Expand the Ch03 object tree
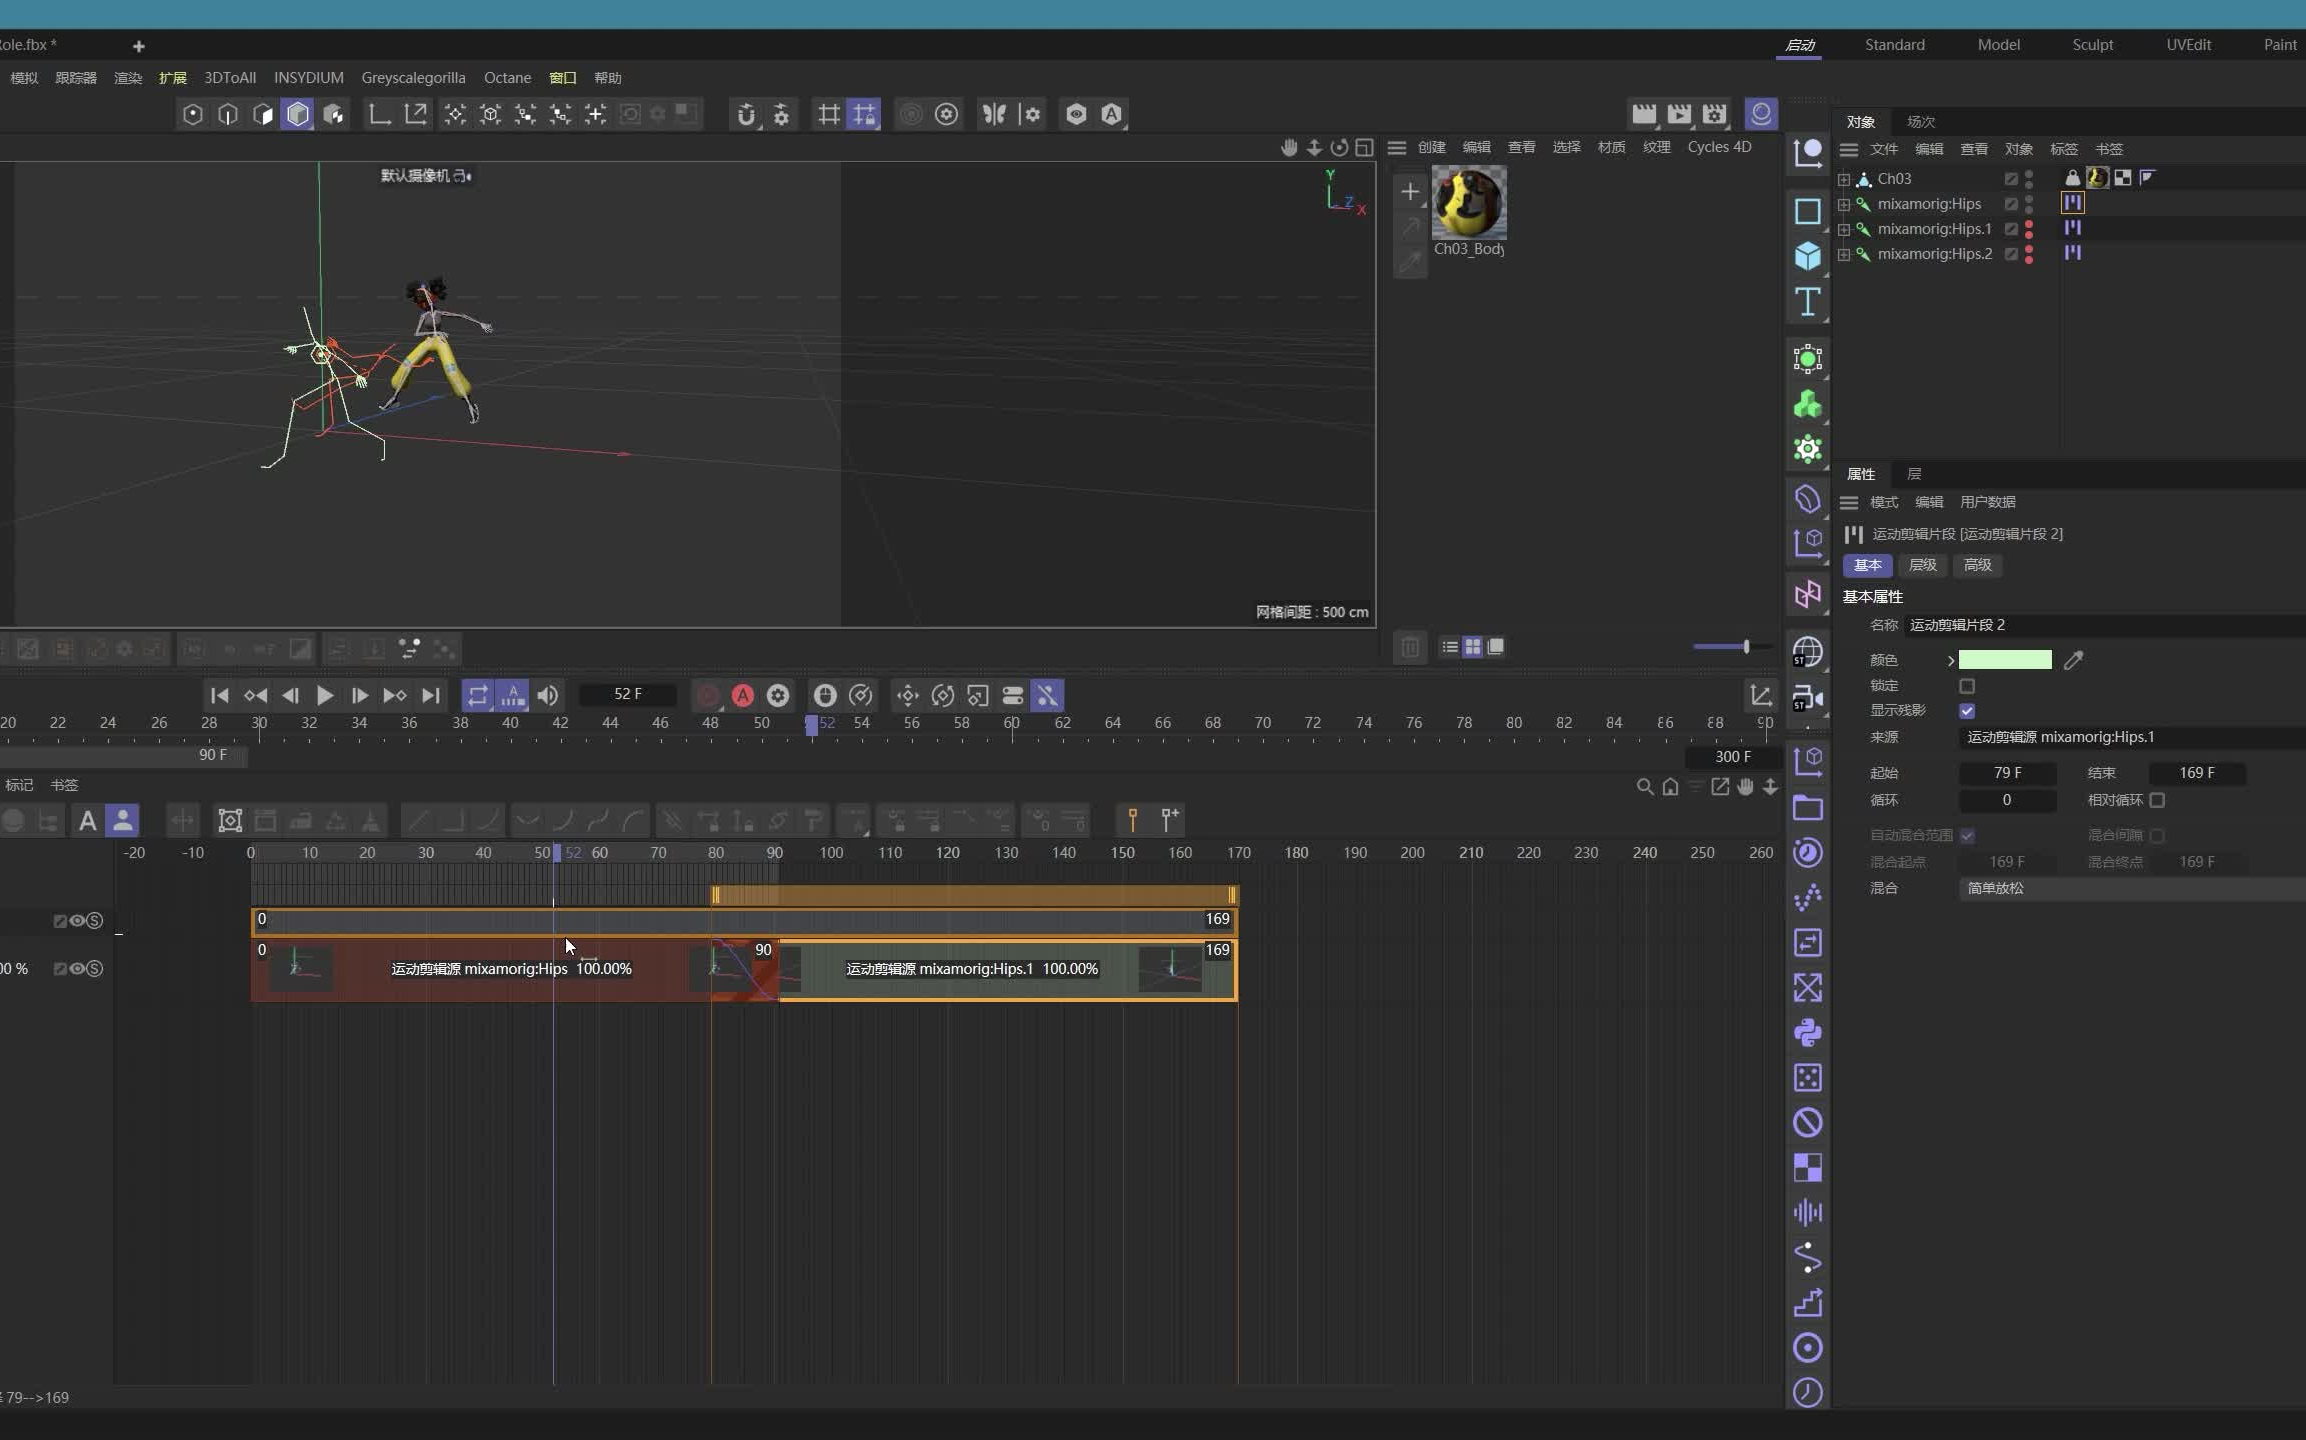Image resolution: width=2306 pixels, height=1440 pixels. tap(1844, 179)
